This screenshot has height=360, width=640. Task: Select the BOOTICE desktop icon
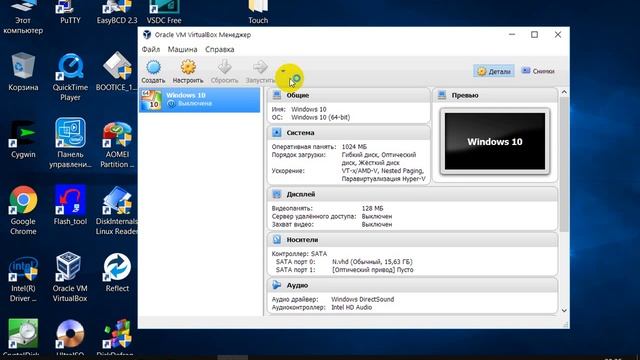(x=117, y=72)
